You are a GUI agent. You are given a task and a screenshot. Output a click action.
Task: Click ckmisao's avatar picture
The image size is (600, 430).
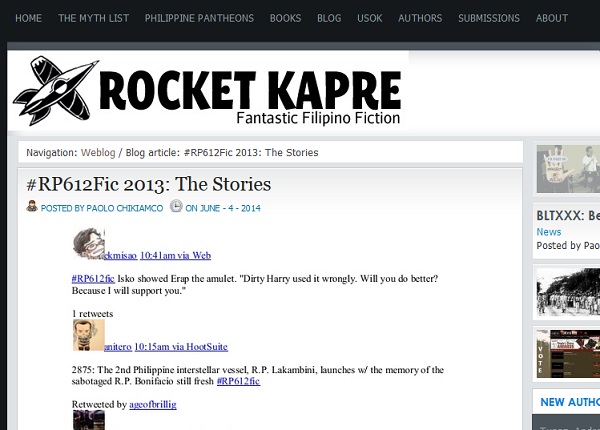(x=88, y=243)
